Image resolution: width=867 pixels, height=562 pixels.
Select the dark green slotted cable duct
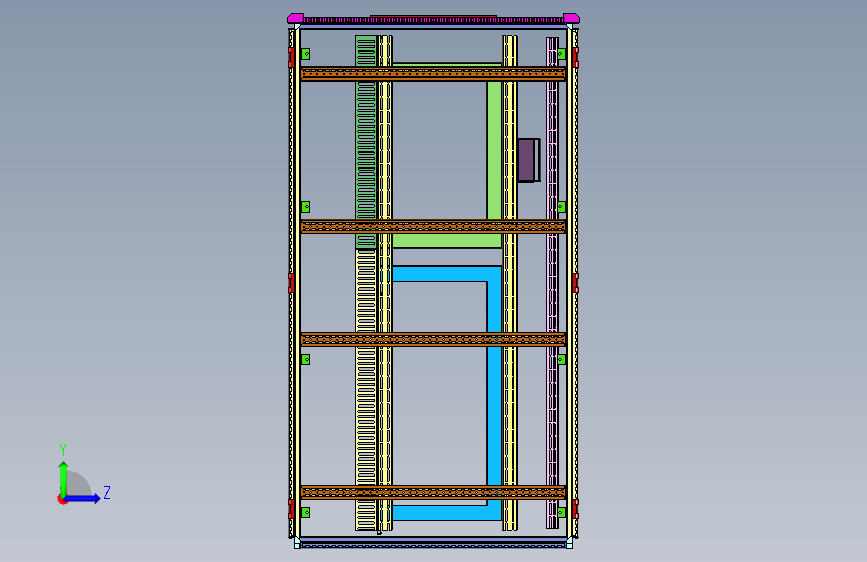coord(365,142)
